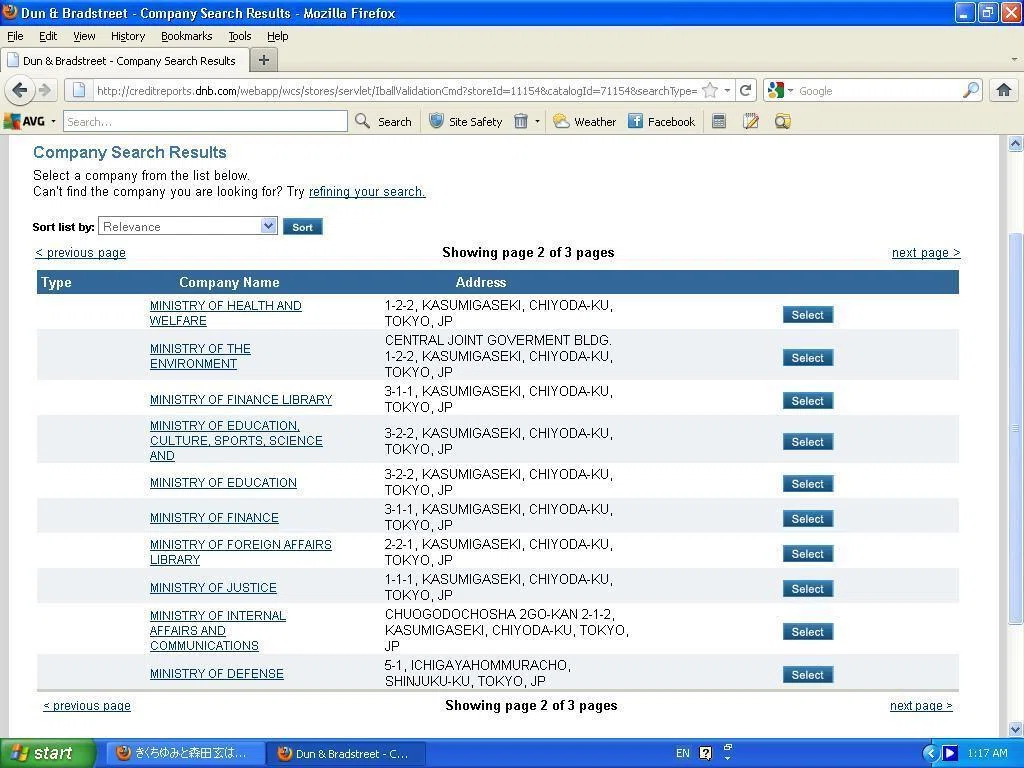1024x768 pixels.
Task: Click the EN language indicator
Action: pos(682,753)
